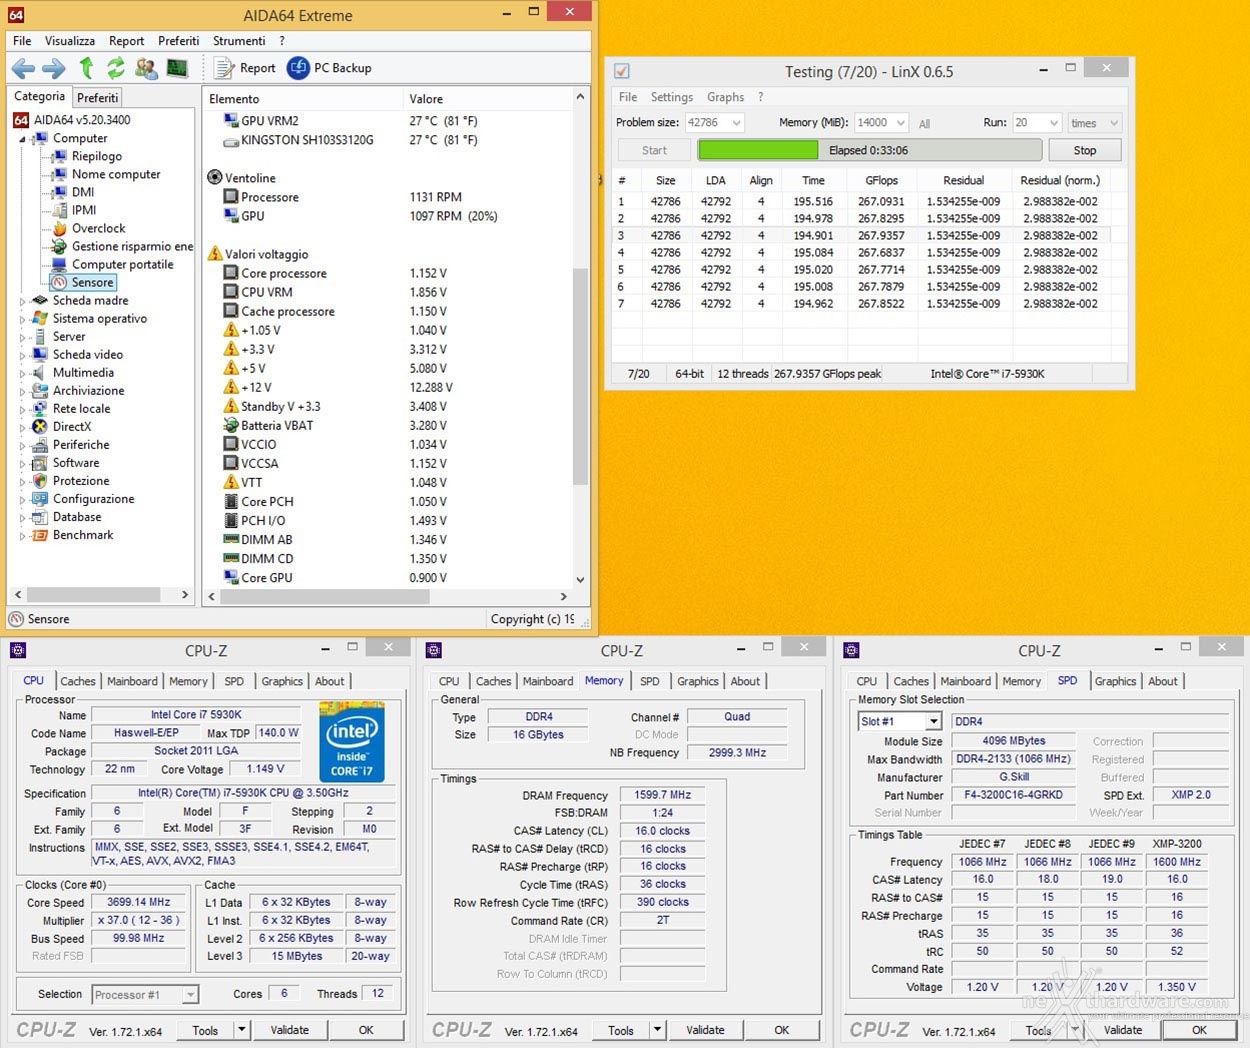The height and width of the screenshot is (1048, 1250).
Task: Click the Database icon in the tree
Action: pos(41,517)
